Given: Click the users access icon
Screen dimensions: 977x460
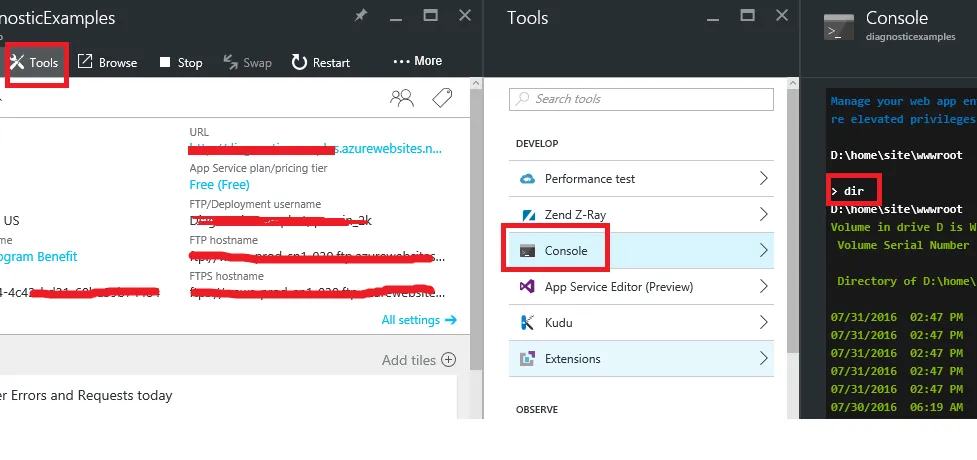Looking at the screenshot, I should pyautogui.click(x=402, y=98).
